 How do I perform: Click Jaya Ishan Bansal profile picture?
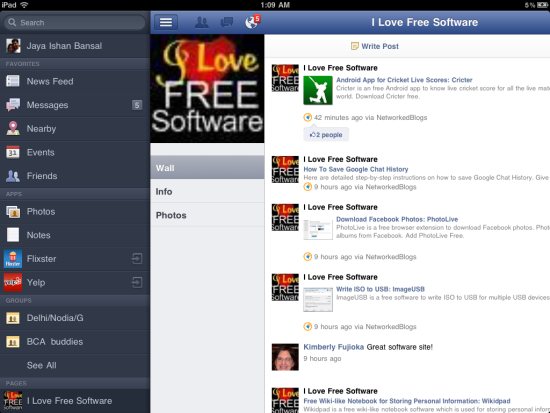click(x=13, y=46)
